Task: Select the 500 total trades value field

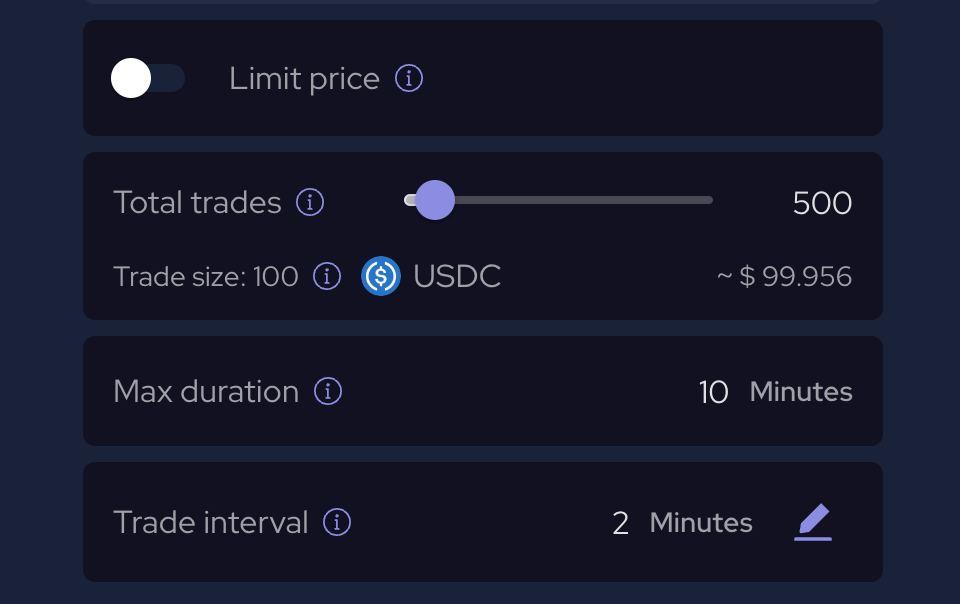Action: [x=822, y=203]
